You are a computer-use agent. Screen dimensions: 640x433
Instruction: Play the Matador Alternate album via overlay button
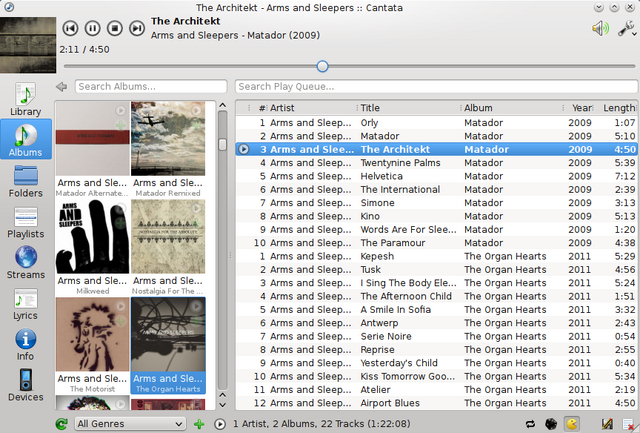pos(120,110)
